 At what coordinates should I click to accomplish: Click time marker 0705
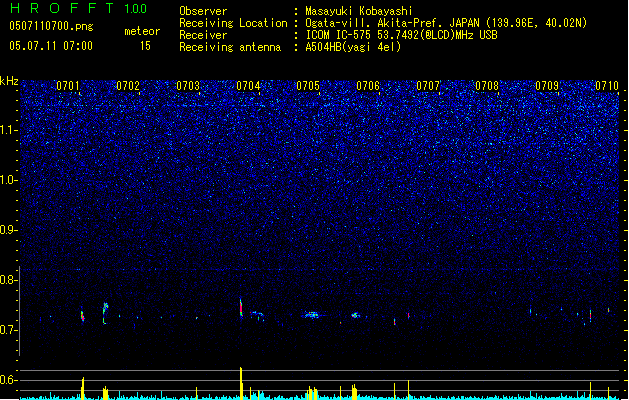(x=308, y=86)
